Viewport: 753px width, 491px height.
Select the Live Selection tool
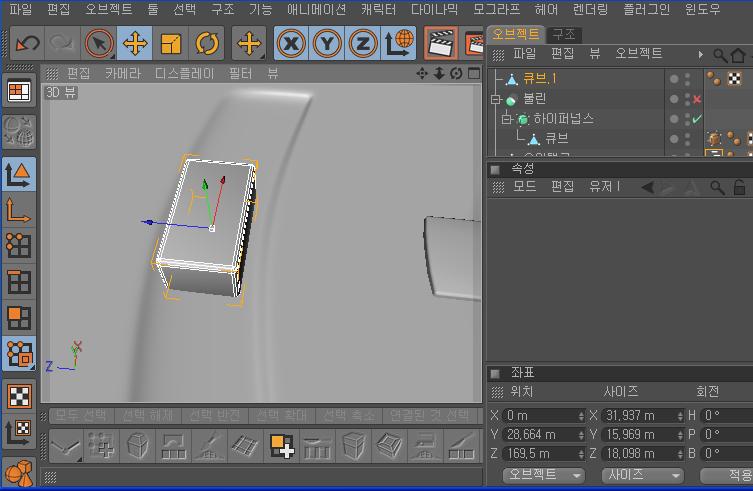[x=99, y=44]
